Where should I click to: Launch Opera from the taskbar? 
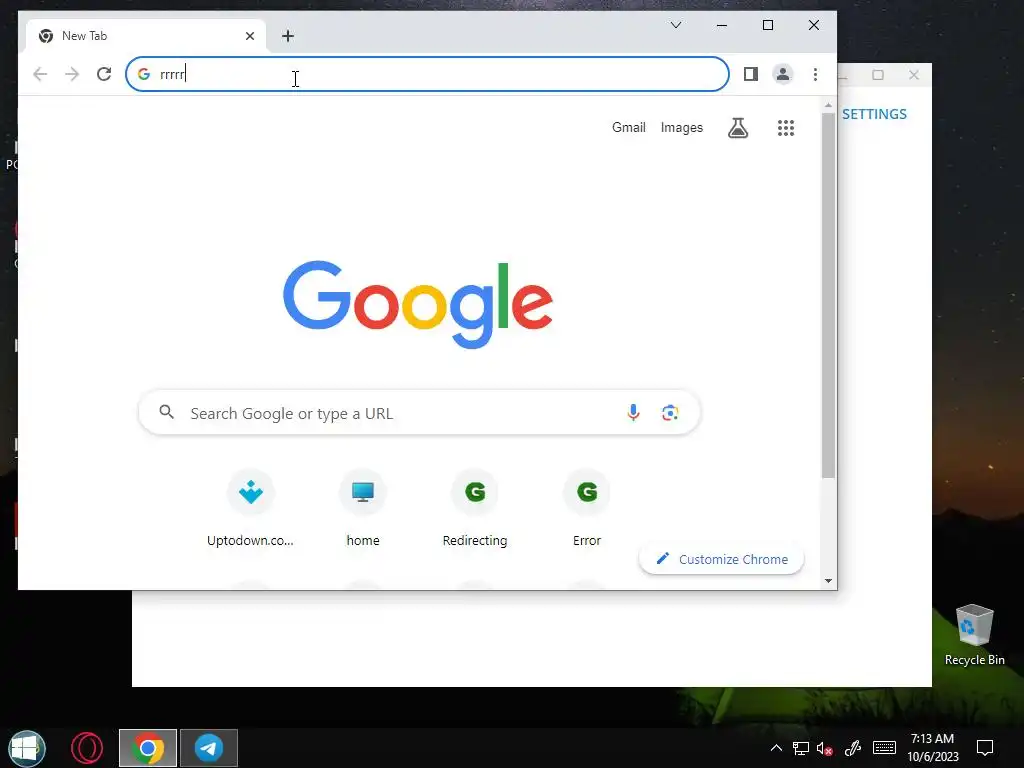pos(86,748)
